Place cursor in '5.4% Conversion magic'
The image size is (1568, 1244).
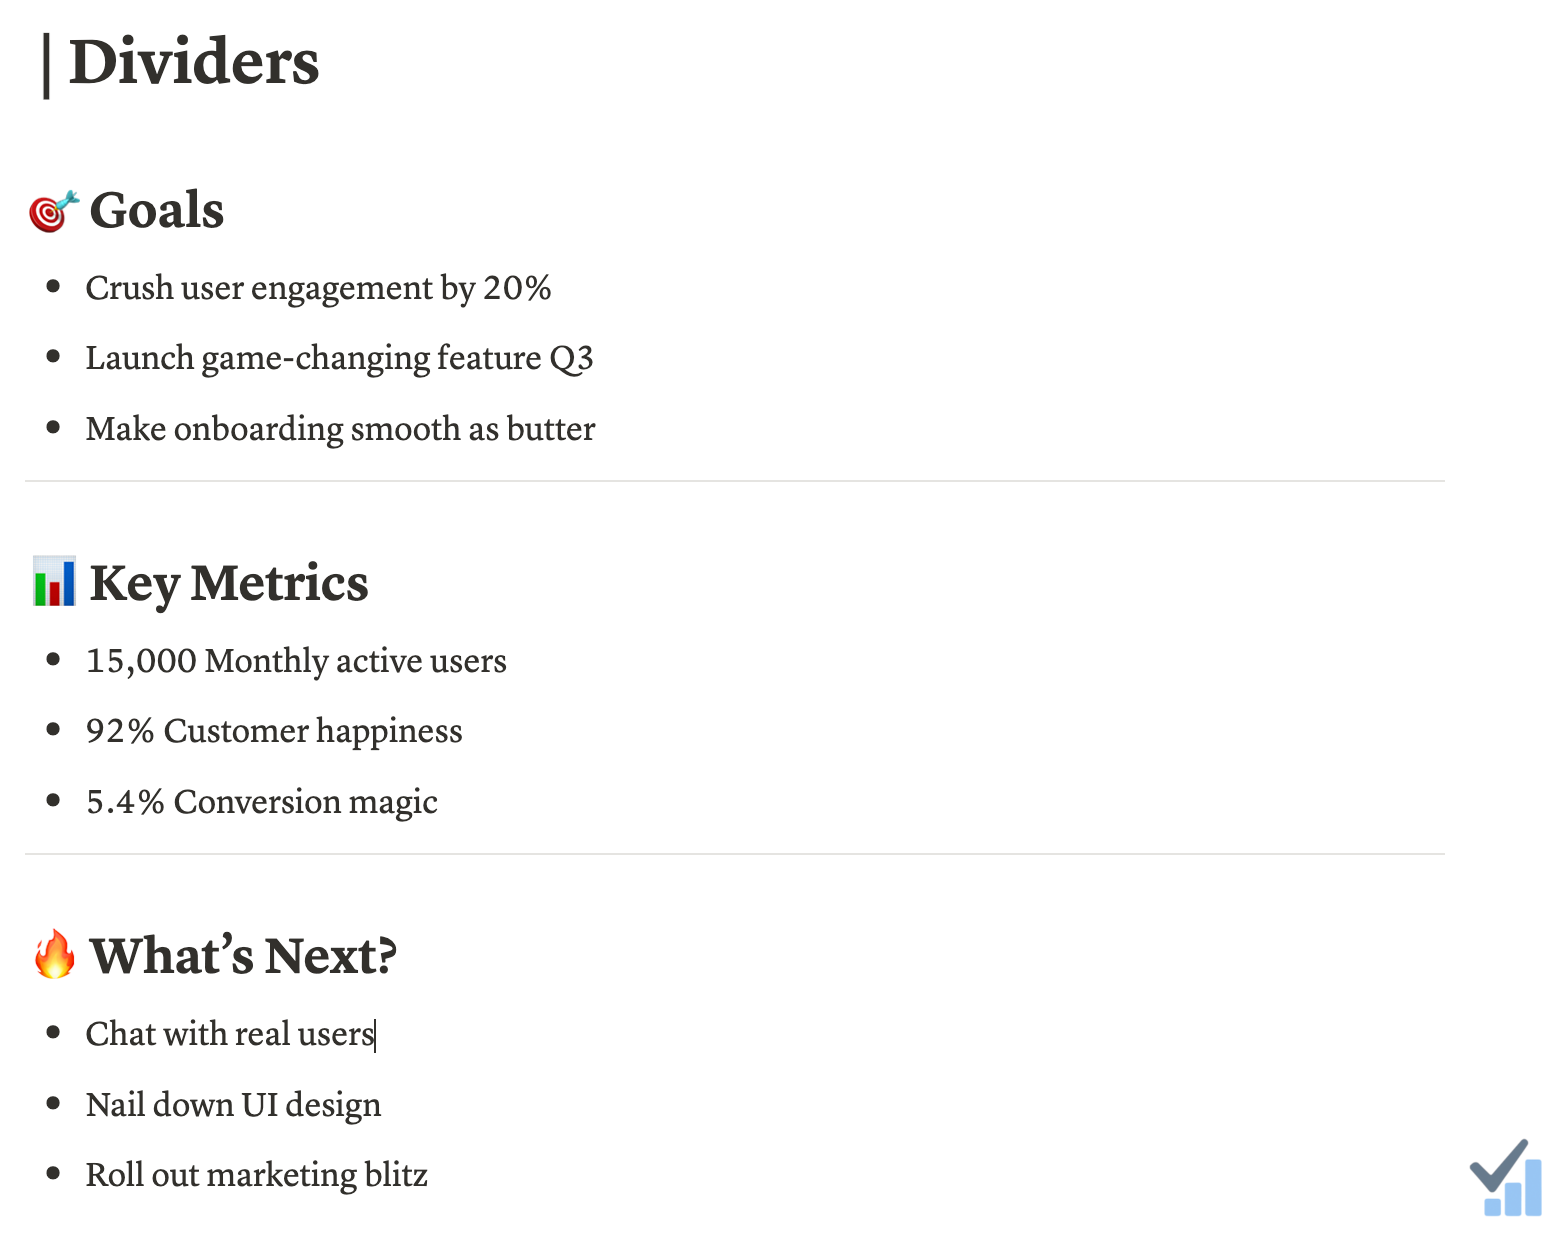click(x=262, y=802)
